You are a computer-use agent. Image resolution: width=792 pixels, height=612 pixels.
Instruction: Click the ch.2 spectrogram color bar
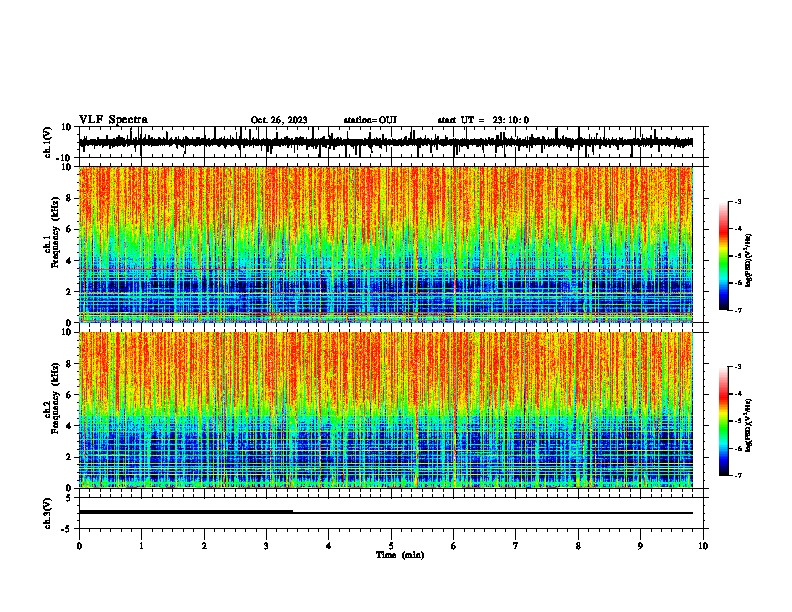[724, 421]
